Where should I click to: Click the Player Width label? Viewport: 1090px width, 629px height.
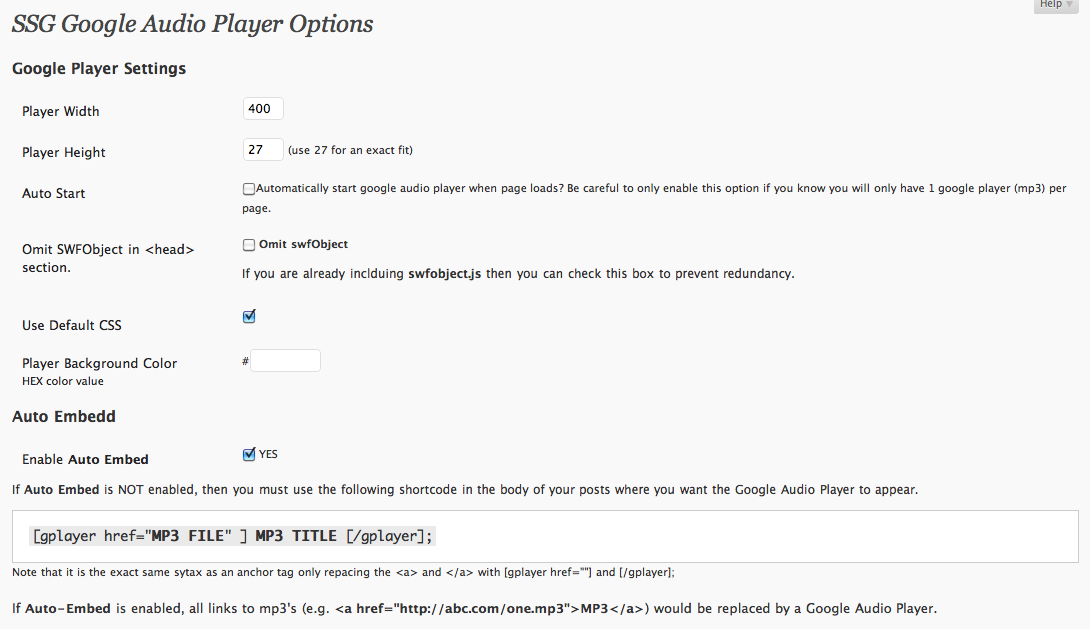pos(60,111)
